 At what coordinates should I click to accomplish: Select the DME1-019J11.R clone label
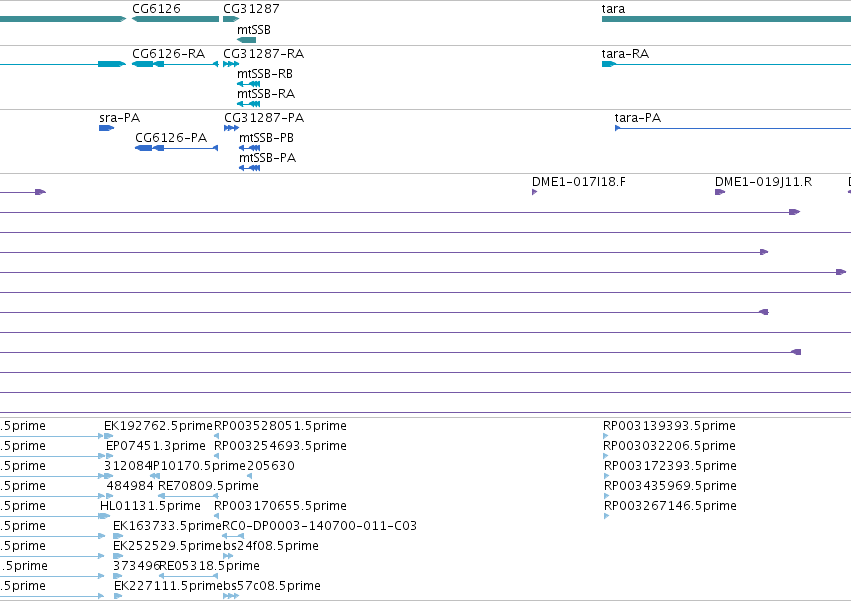coord(764,182)
